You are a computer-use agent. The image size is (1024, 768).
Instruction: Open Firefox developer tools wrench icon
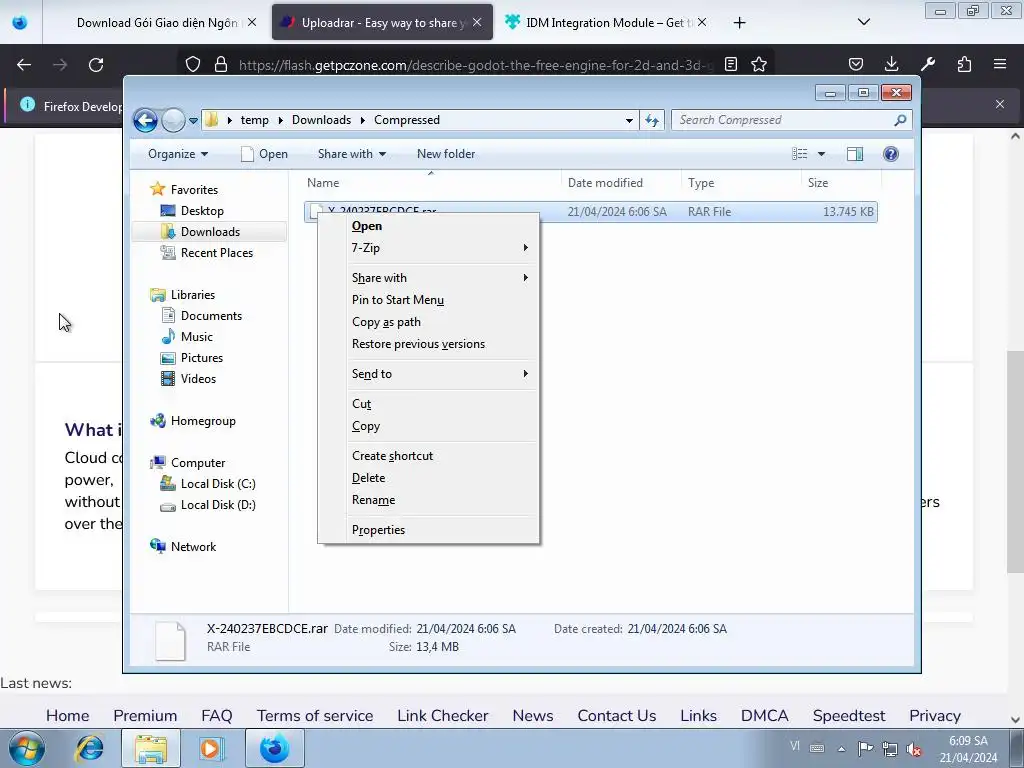[927, 64]
